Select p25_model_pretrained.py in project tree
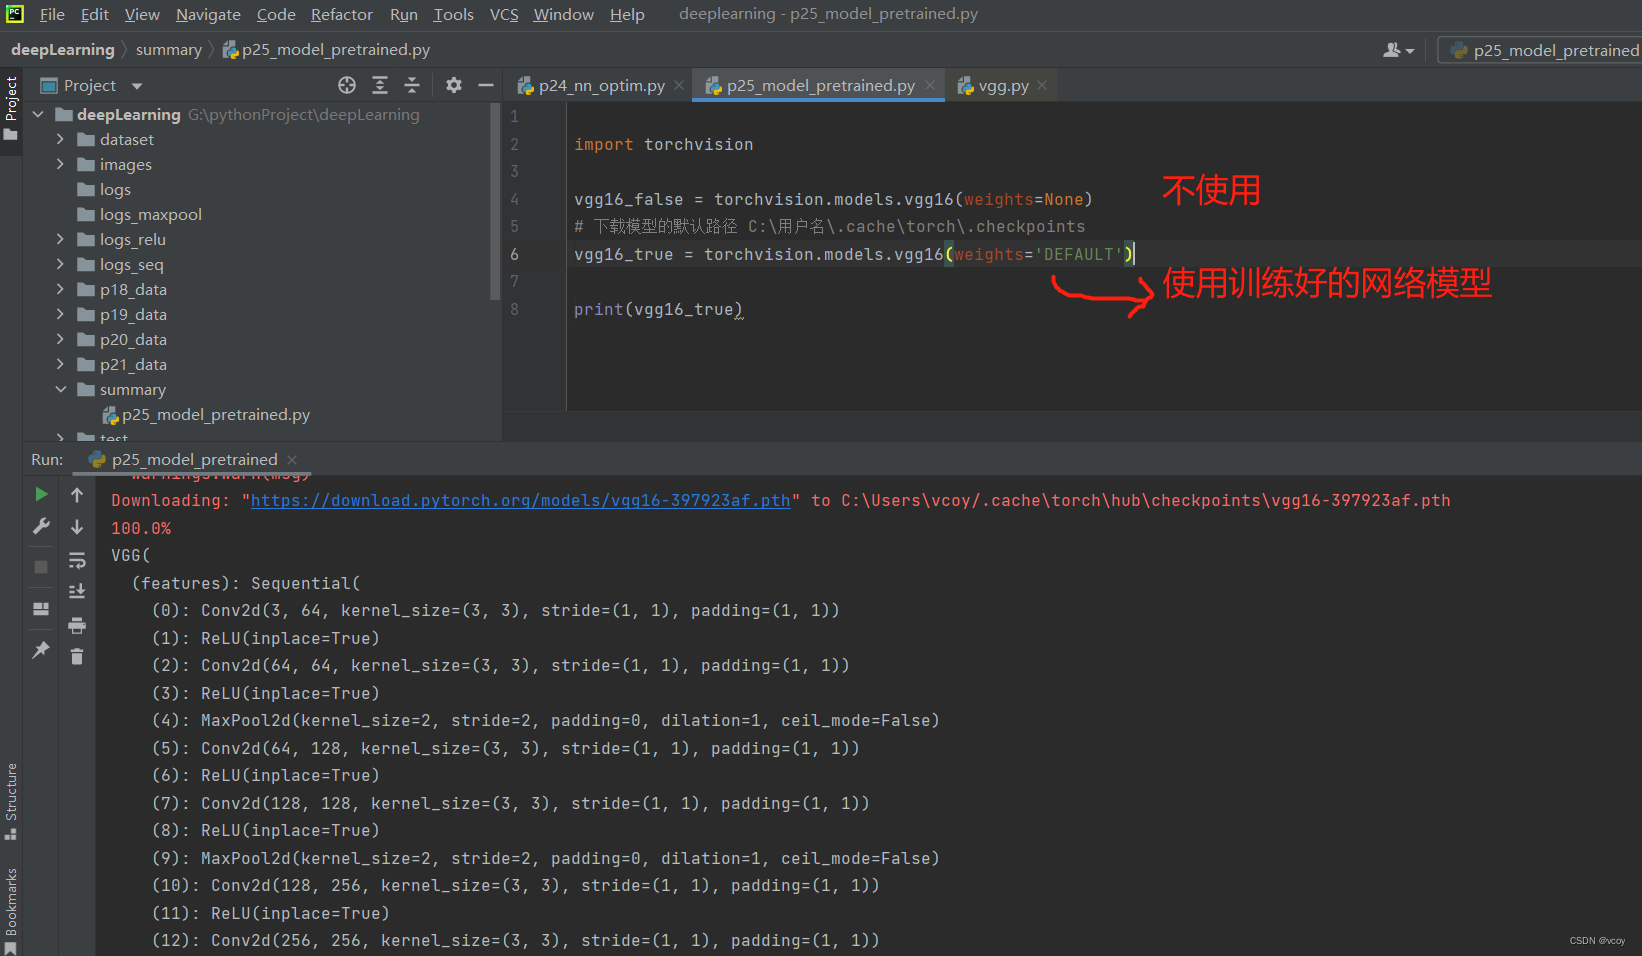1642x956 pixels. [206, 414]
